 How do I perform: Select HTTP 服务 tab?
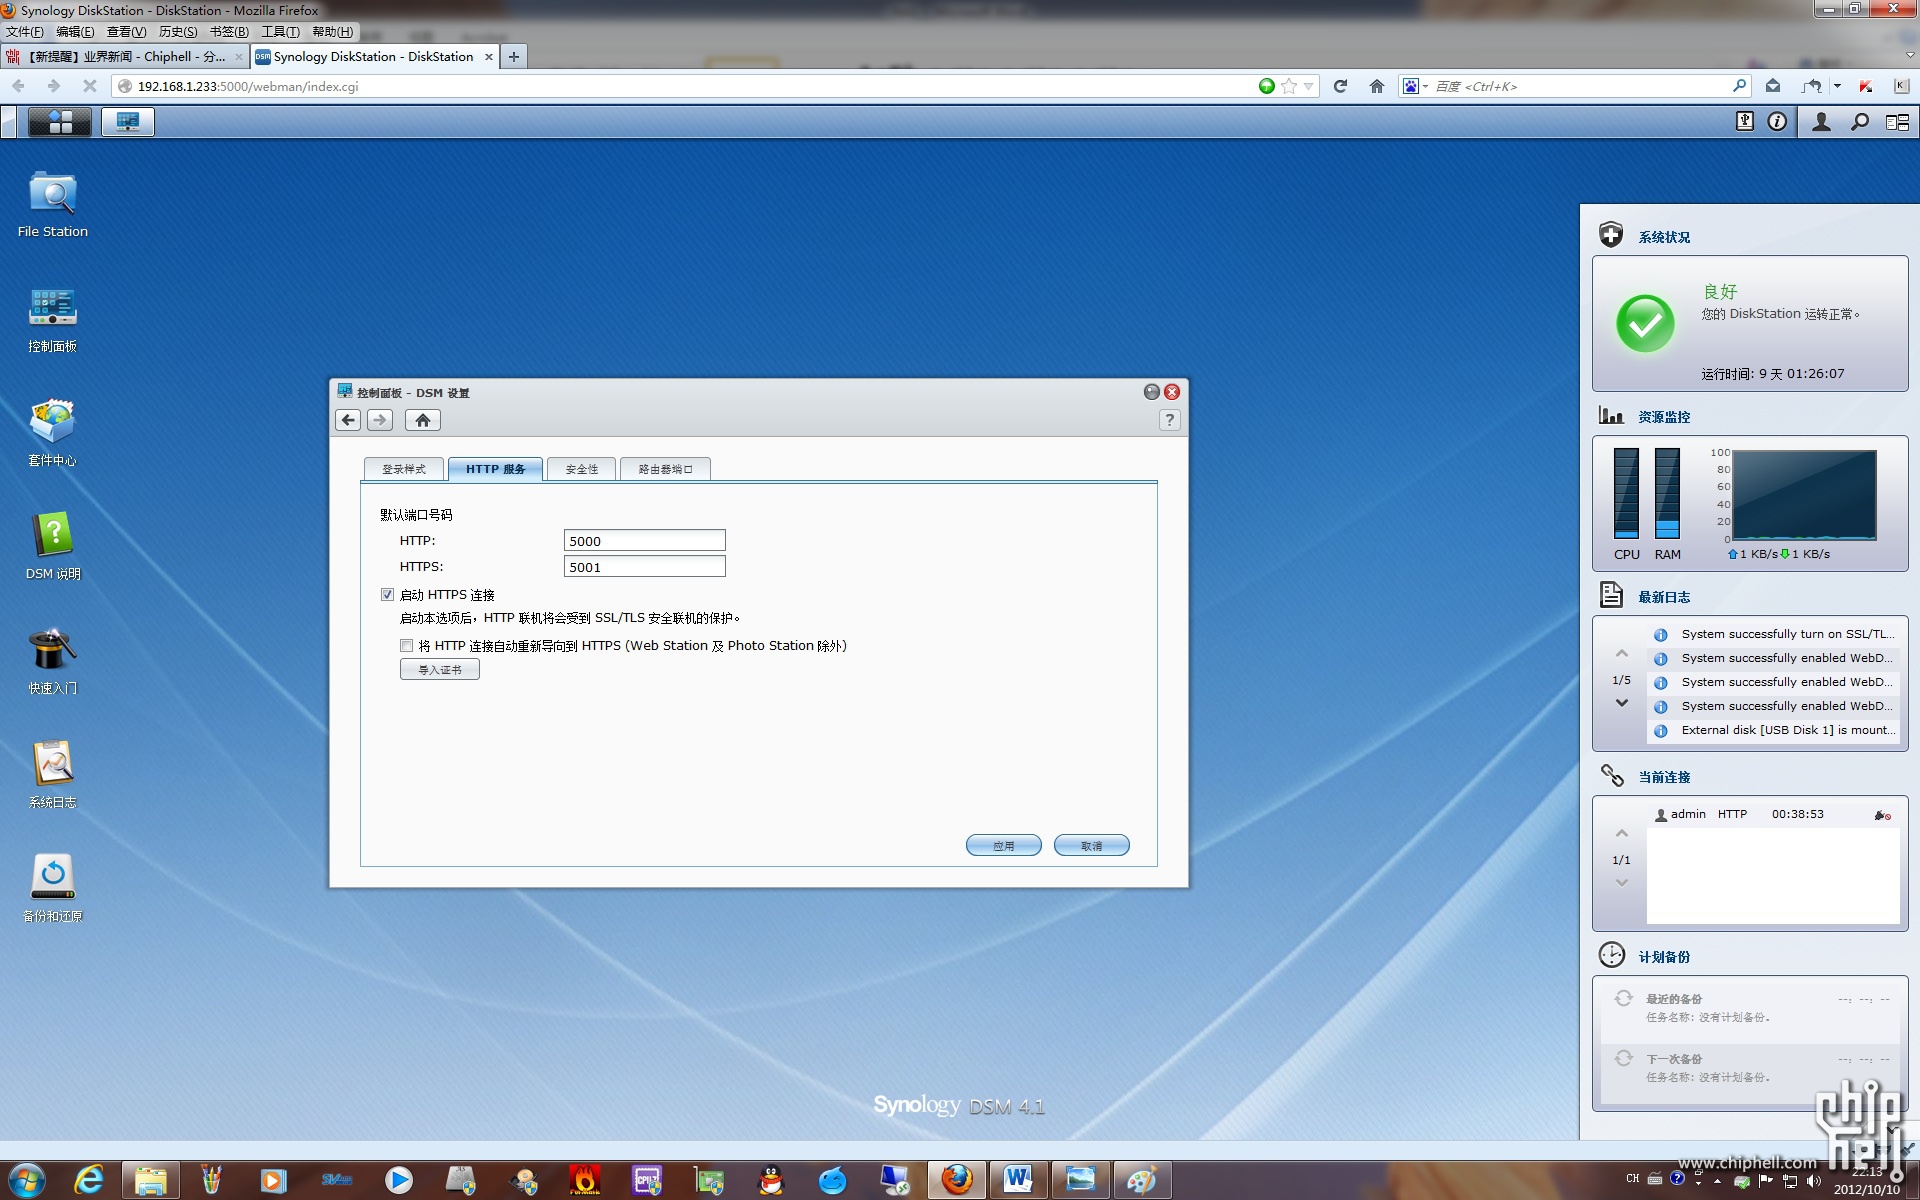(x=495, y=469)
